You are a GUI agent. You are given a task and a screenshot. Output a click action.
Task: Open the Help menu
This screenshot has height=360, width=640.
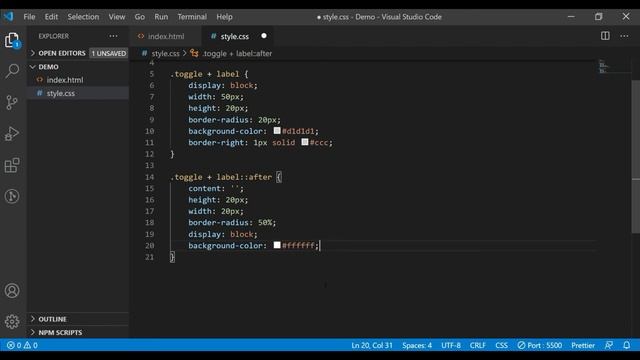224,17
